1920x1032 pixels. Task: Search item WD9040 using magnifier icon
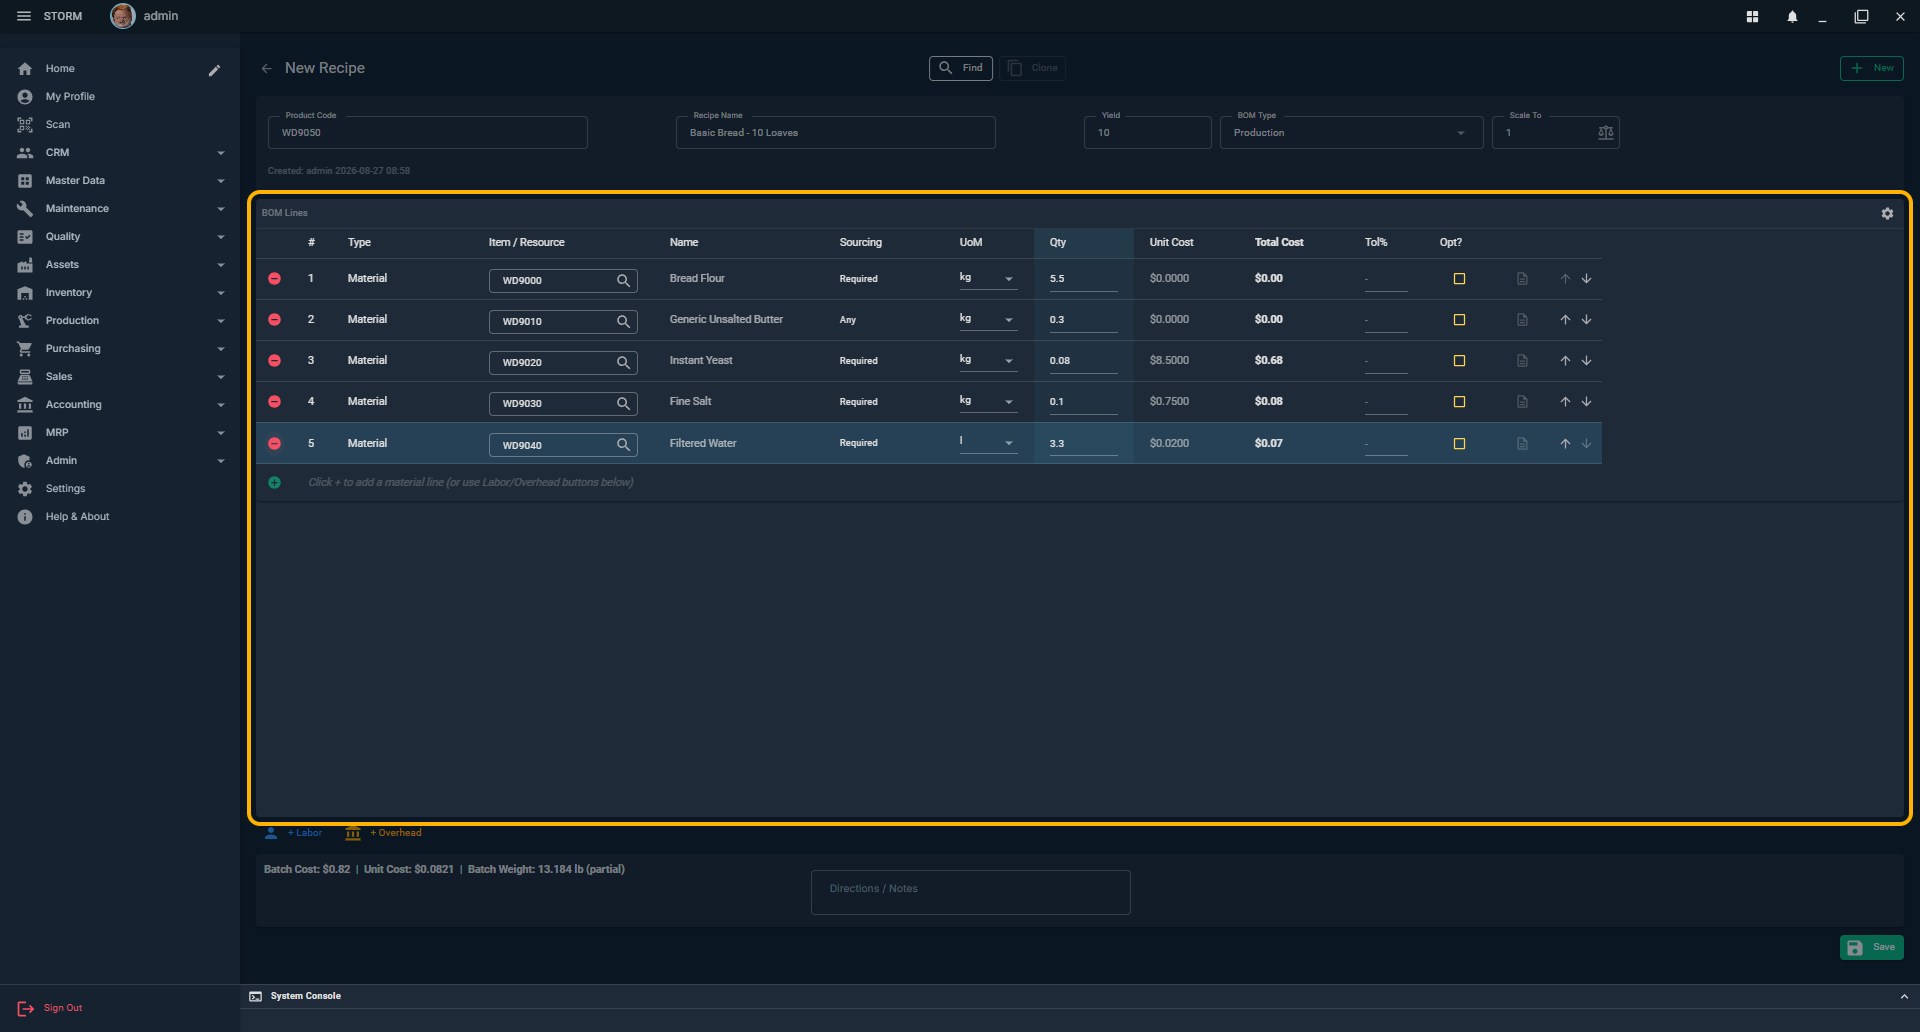(x=623, y=444)
